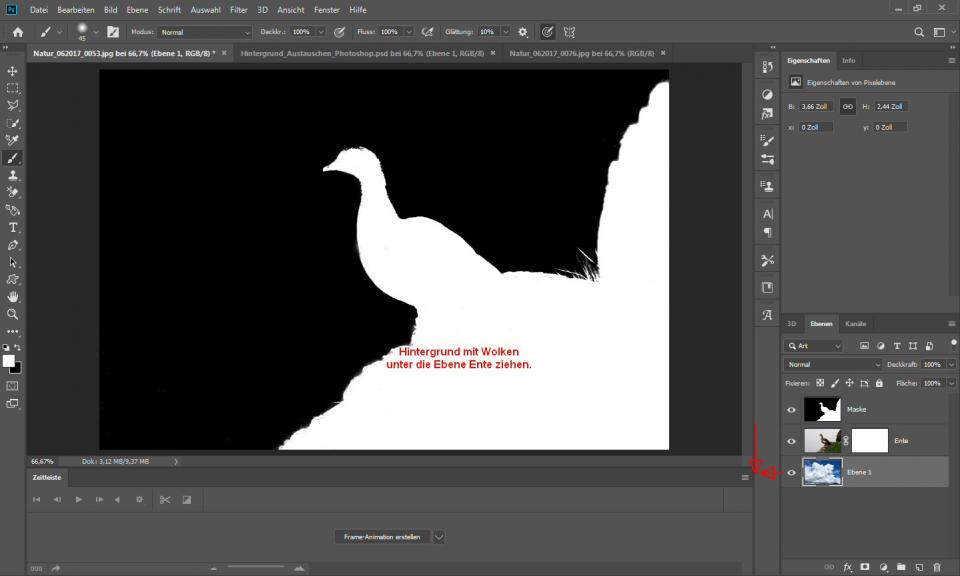Toggle visibility of the Ente layer
Screen dimensions: 960x576
791,440
